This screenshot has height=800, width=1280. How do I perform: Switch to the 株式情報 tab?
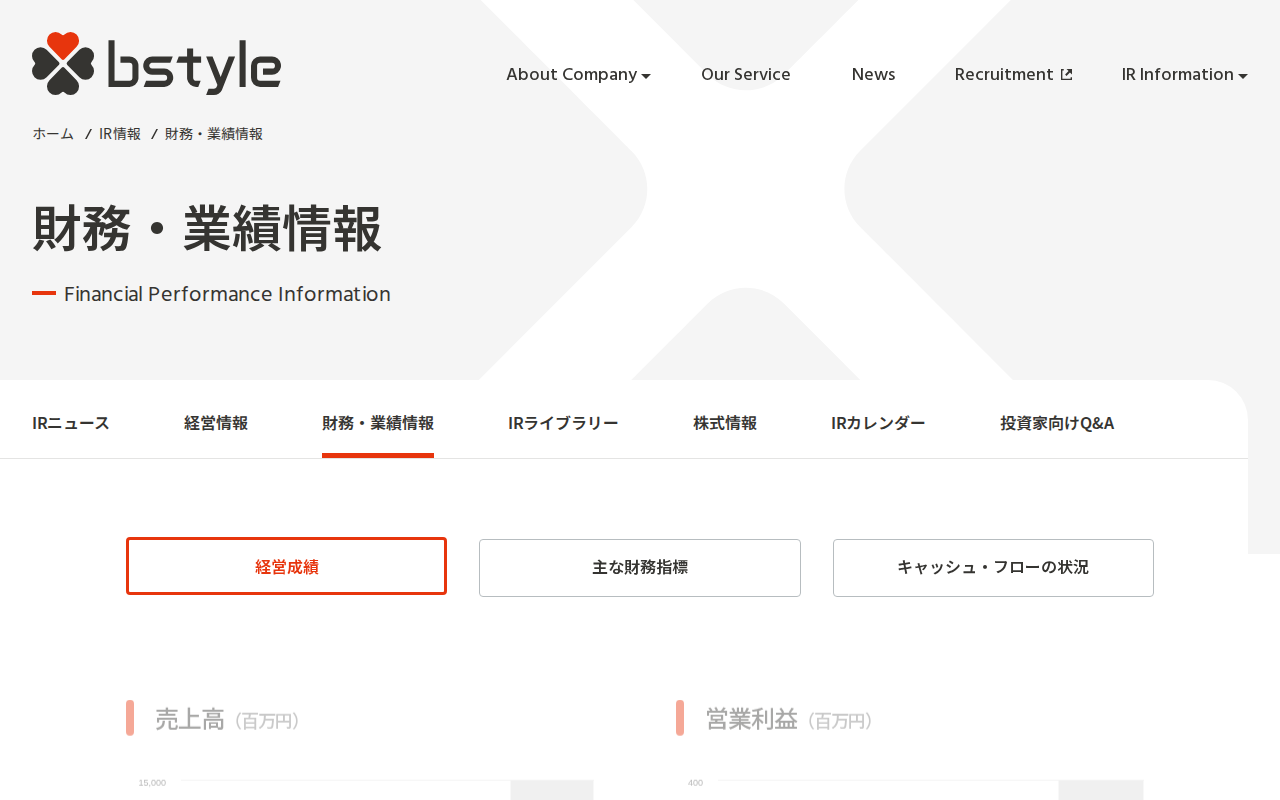click(725, 423)
